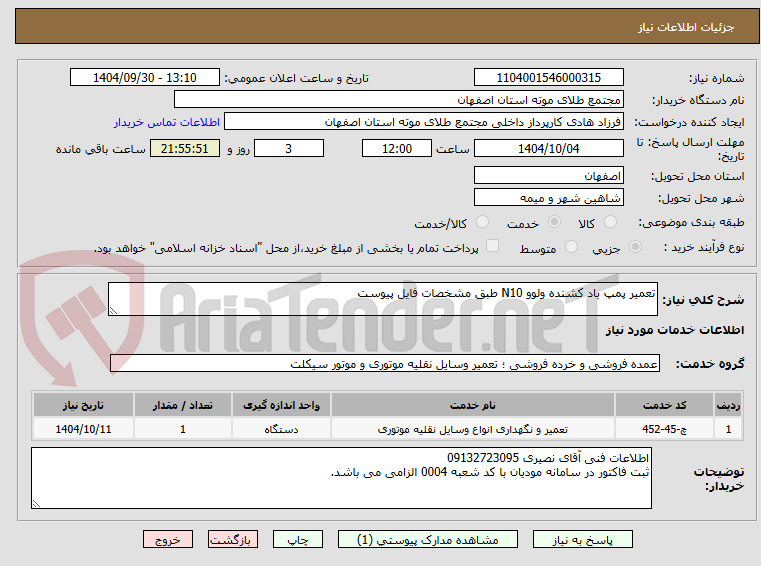Click need date cell 1404/10/11
This screenshot has width=761, height=566.
click(x=83, y=429)
